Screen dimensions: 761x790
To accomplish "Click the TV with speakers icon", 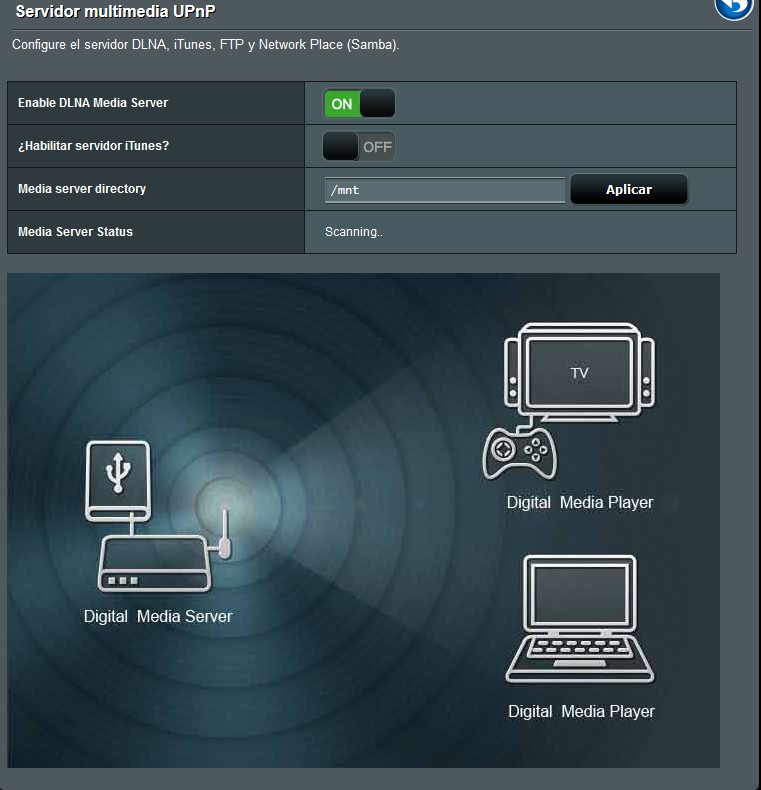I will 580,372.
